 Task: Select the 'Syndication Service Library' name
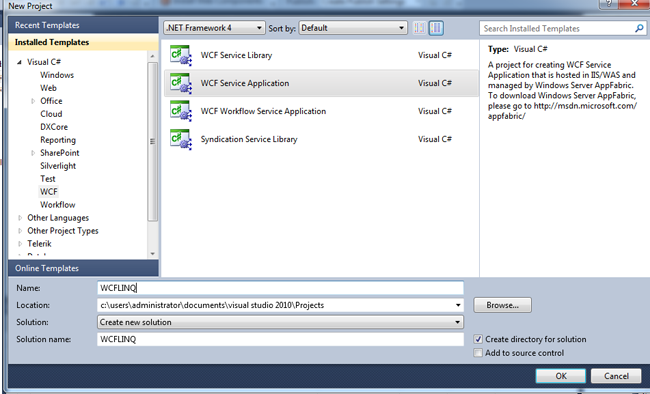(249, 139)
